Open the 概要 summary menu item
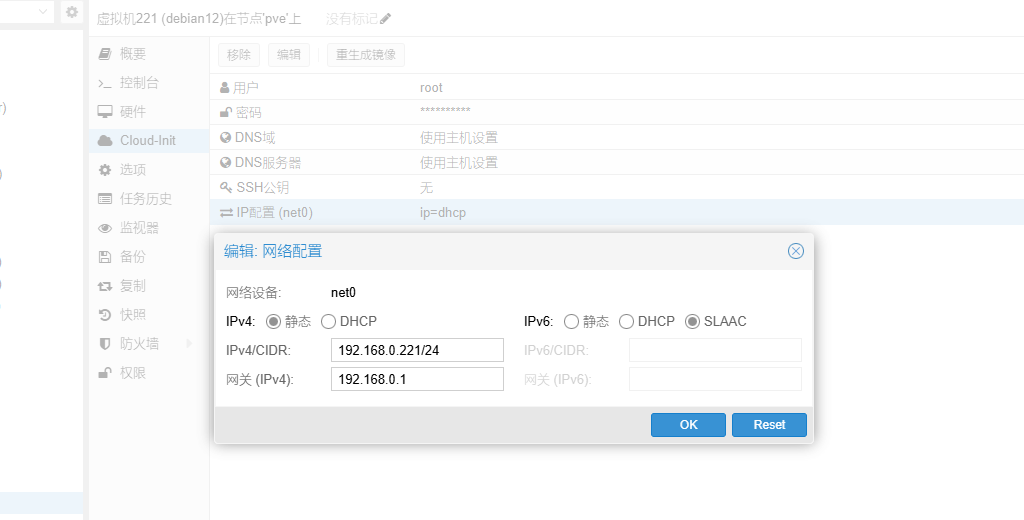Image resolution: width=1024 pixels, height=520 pixels. click(149, 54)
